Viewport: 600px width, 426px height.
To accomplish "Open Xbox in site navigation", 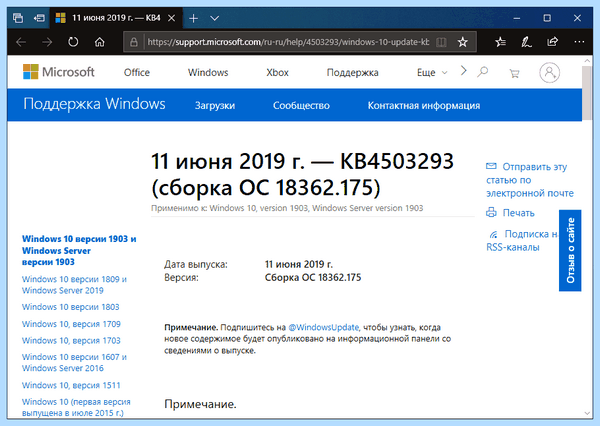I will click(277, 72).
